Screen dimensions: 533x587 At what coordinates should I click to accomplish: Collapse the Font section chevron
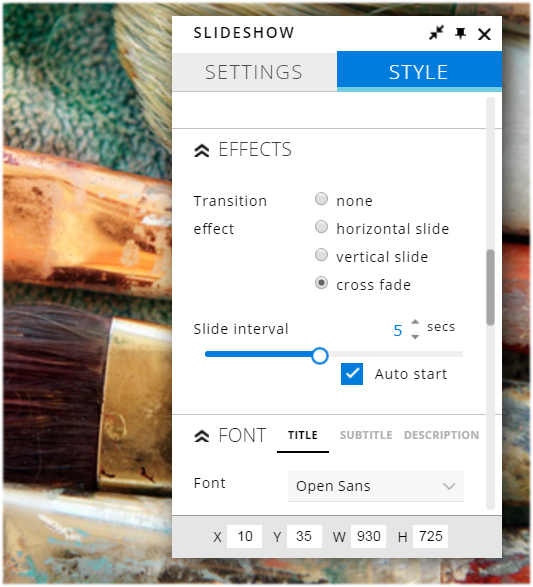[x=202, y=436]
